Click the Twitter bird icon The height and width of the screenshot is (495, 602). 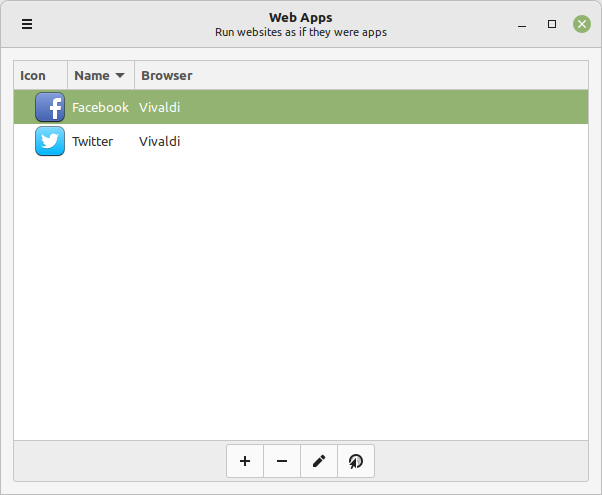point(50,141)
